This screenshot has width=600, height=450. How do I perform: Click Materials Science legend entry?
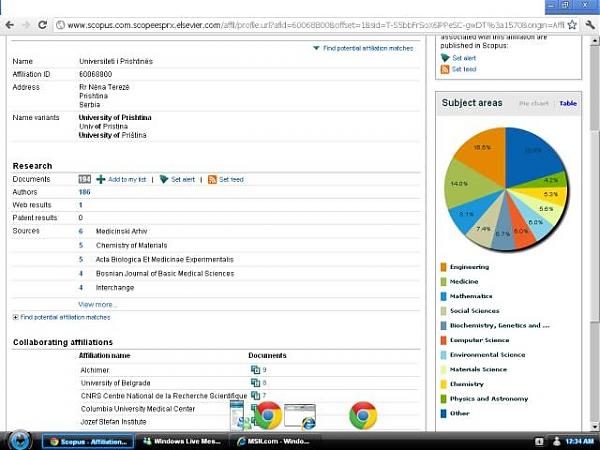(x=478, y=369)
